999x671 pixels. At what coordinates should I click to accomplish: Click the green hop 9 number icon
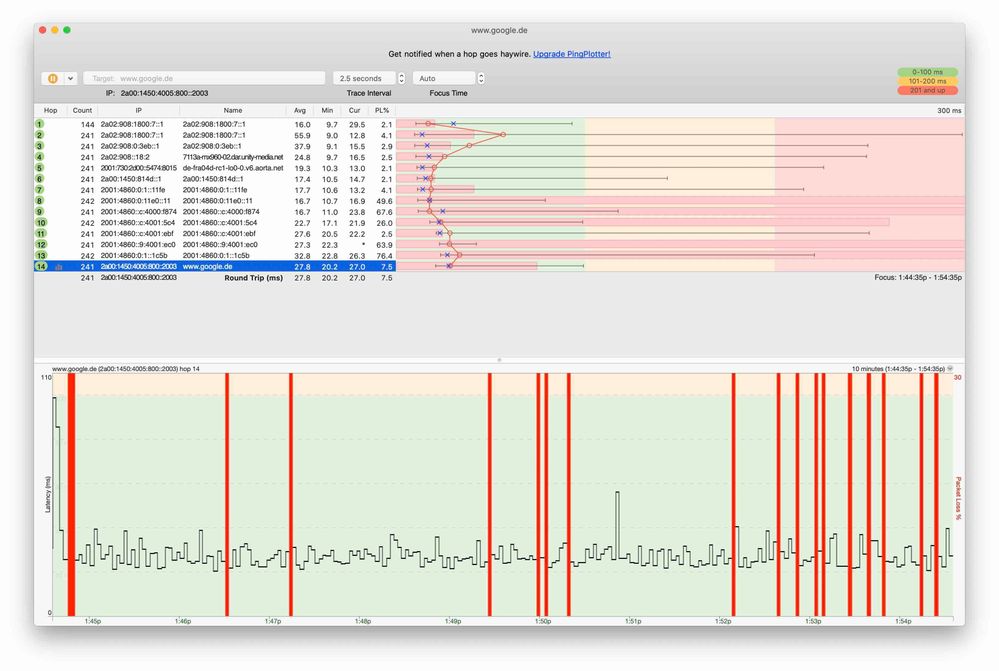coord(40,212)
